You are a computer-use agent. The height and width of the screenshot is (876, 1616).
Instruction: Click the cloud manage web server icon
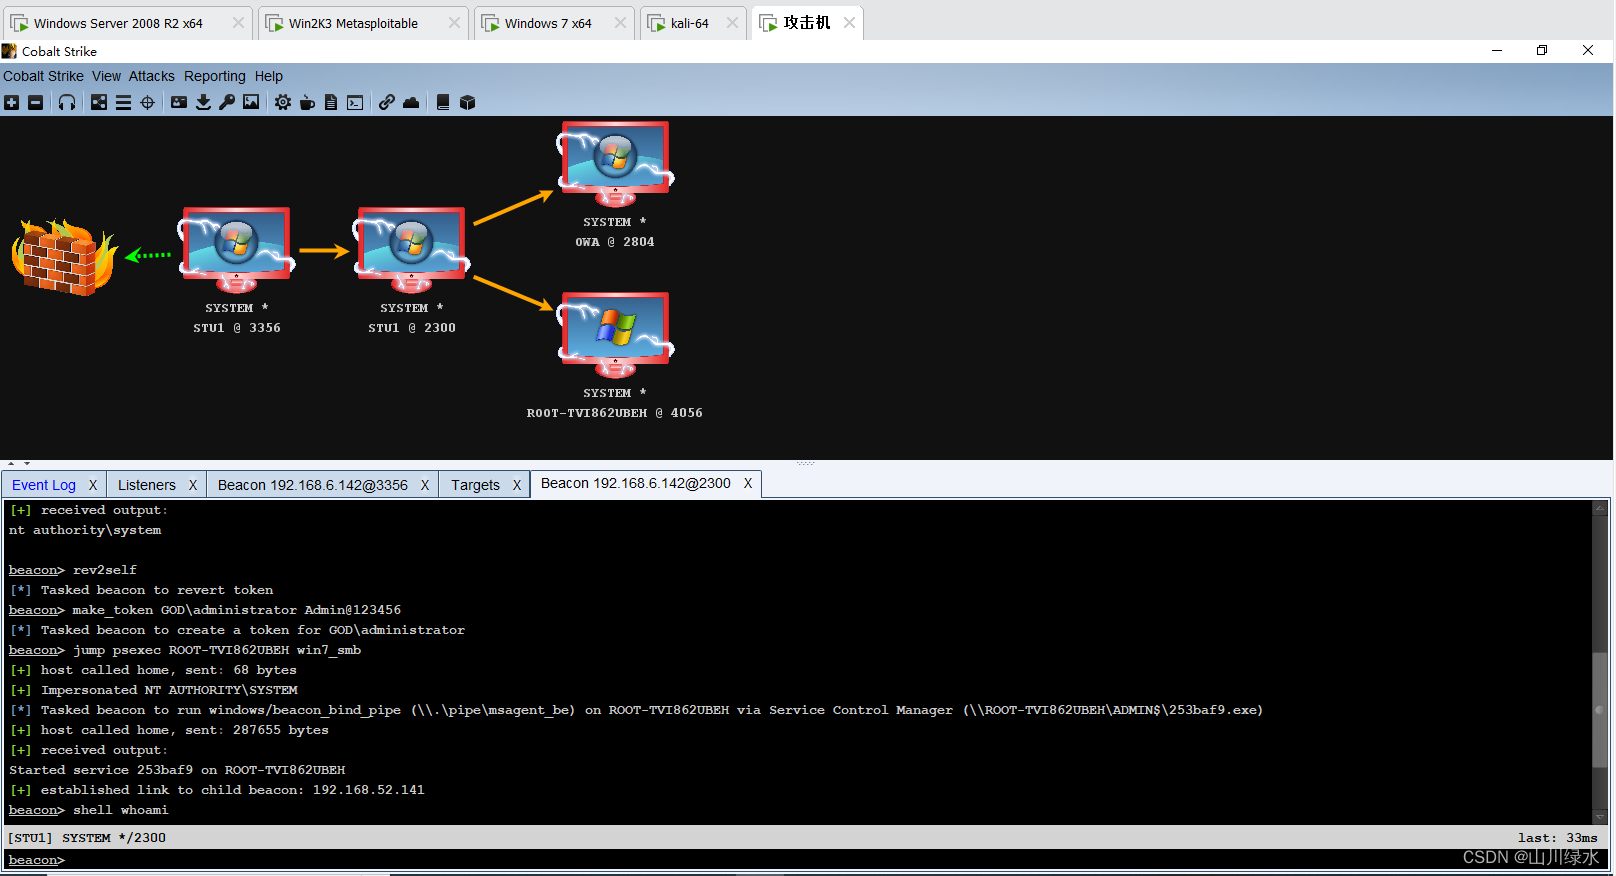[411, 102]
